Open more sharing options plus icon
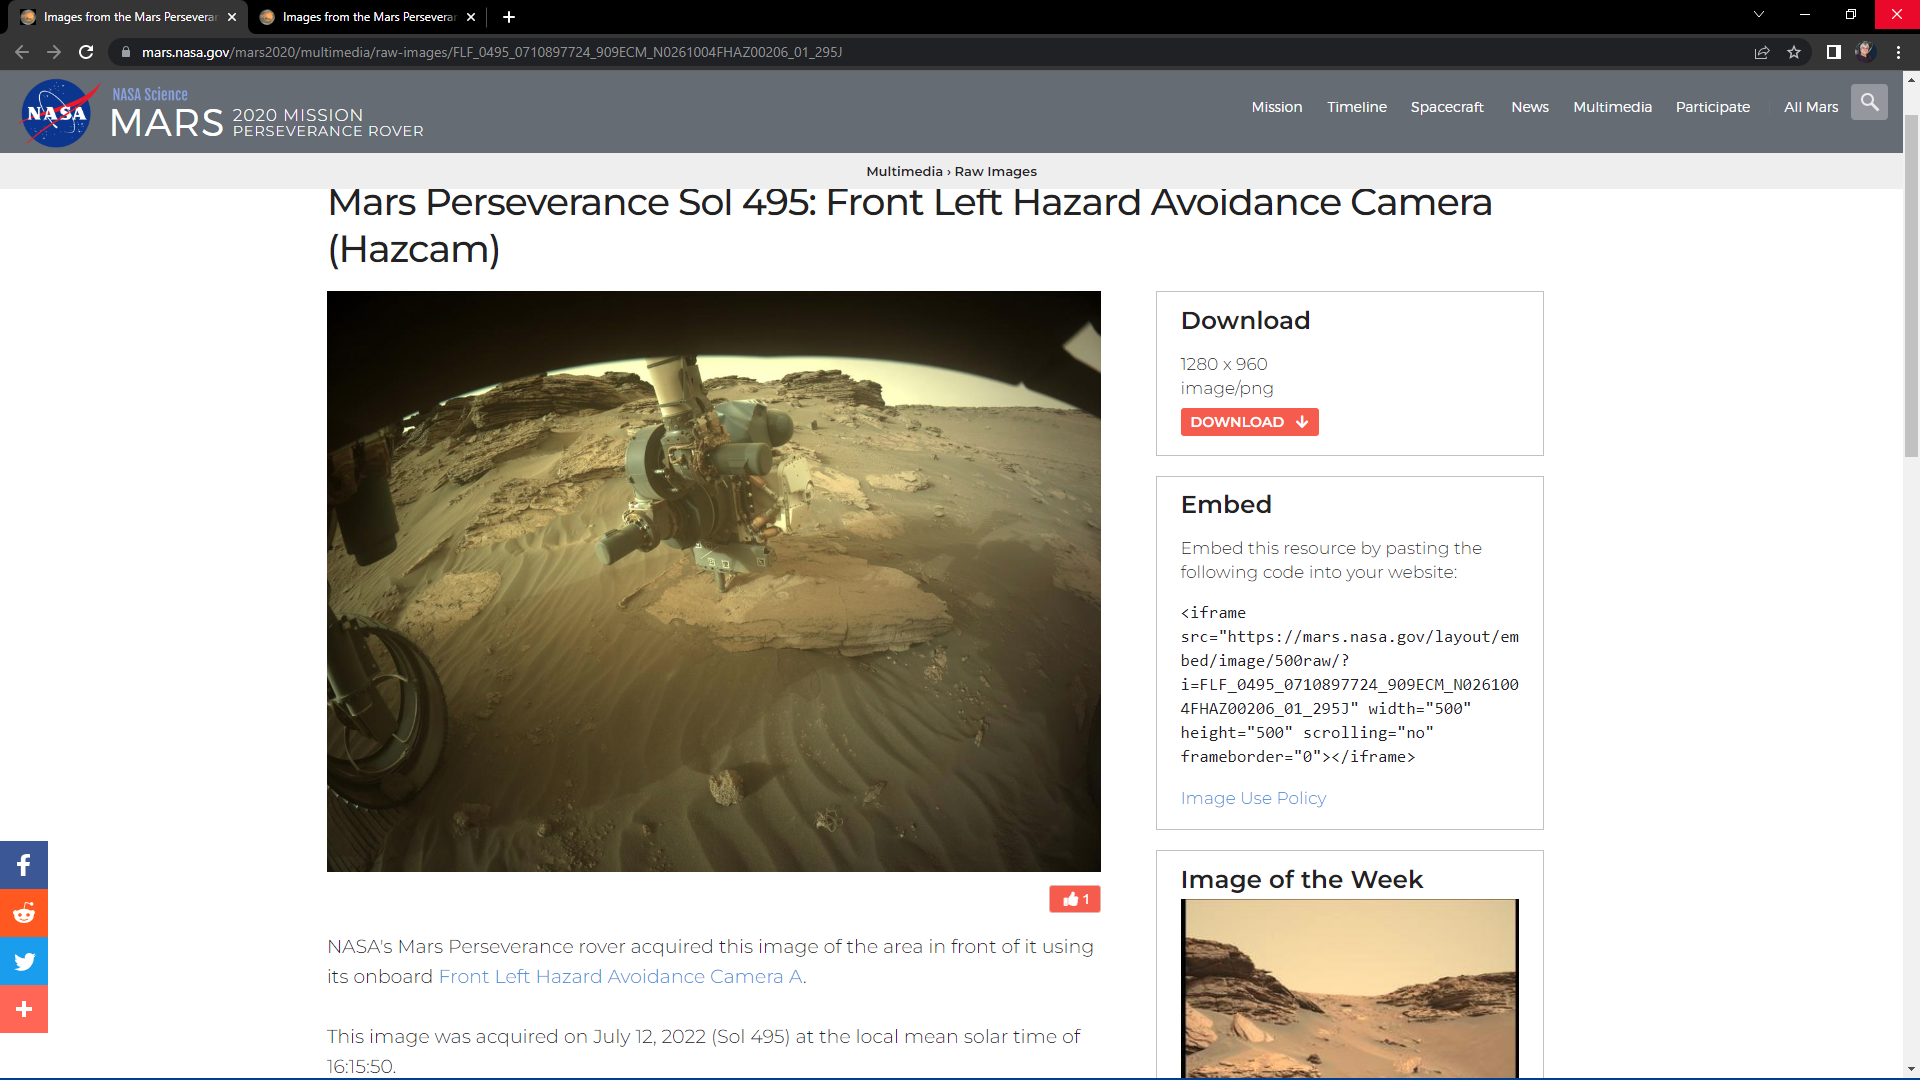 pos(24,1009)
